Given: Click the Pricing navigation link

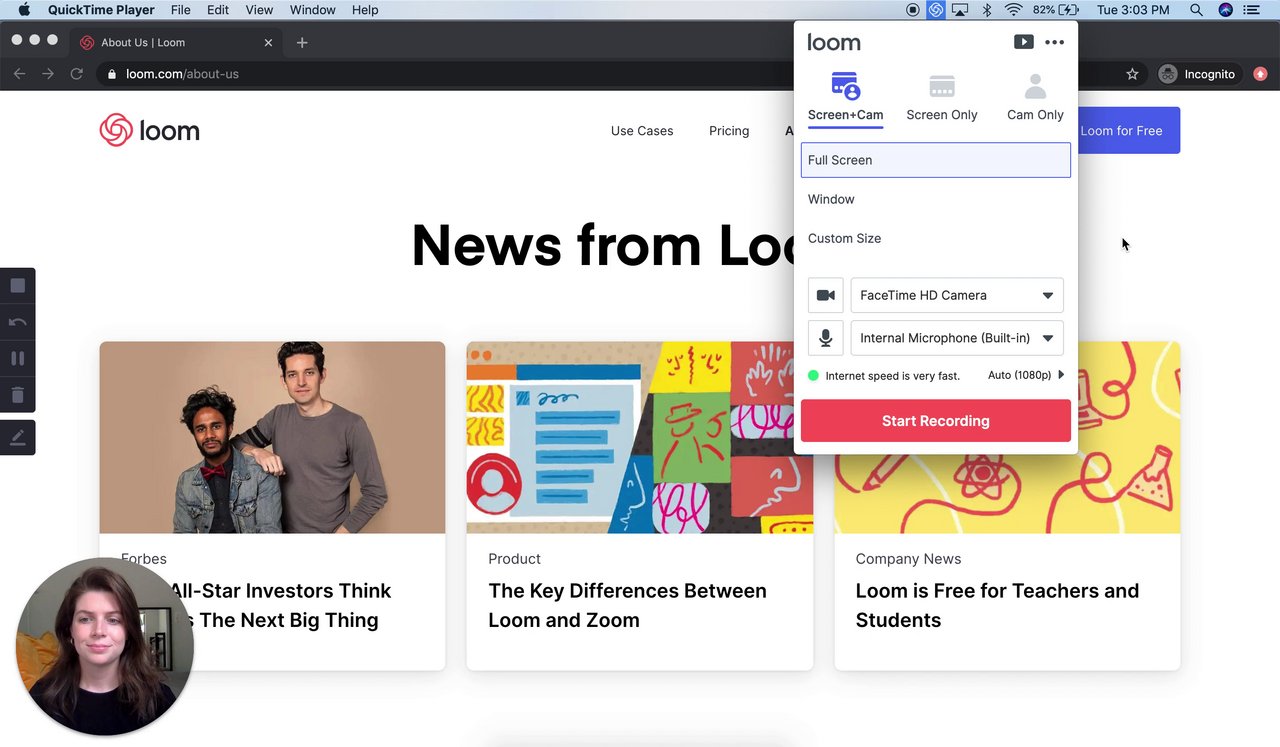Looking at the screenshot, I should [x=729, y=131].
